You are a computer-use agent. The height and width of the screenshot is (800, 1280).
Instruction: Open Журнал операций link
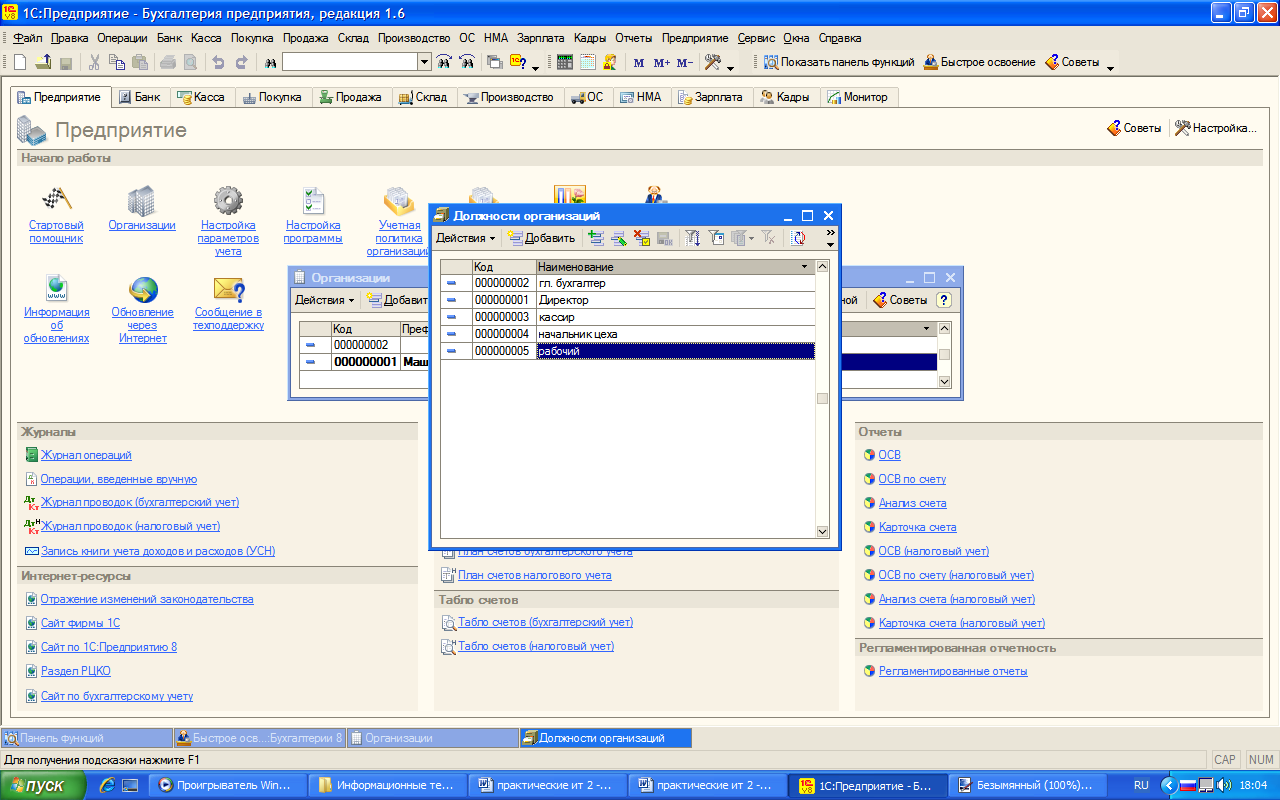click(x=86, y=455)
